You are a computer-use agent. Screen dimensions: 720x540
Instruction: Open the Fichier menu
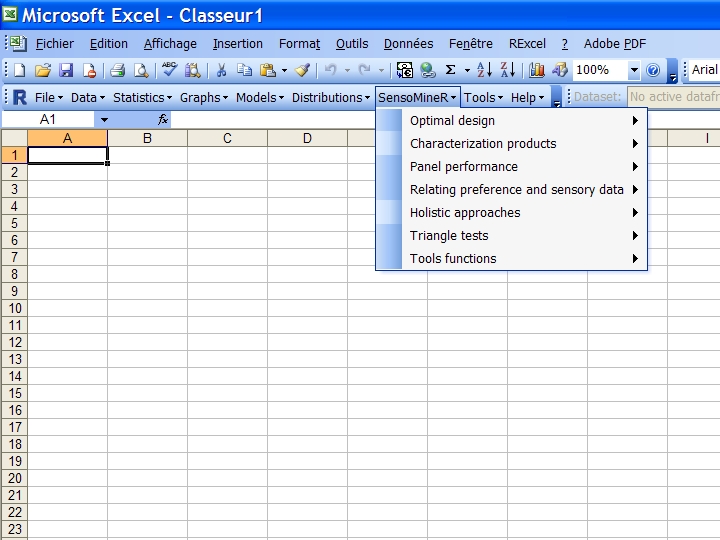55,44
